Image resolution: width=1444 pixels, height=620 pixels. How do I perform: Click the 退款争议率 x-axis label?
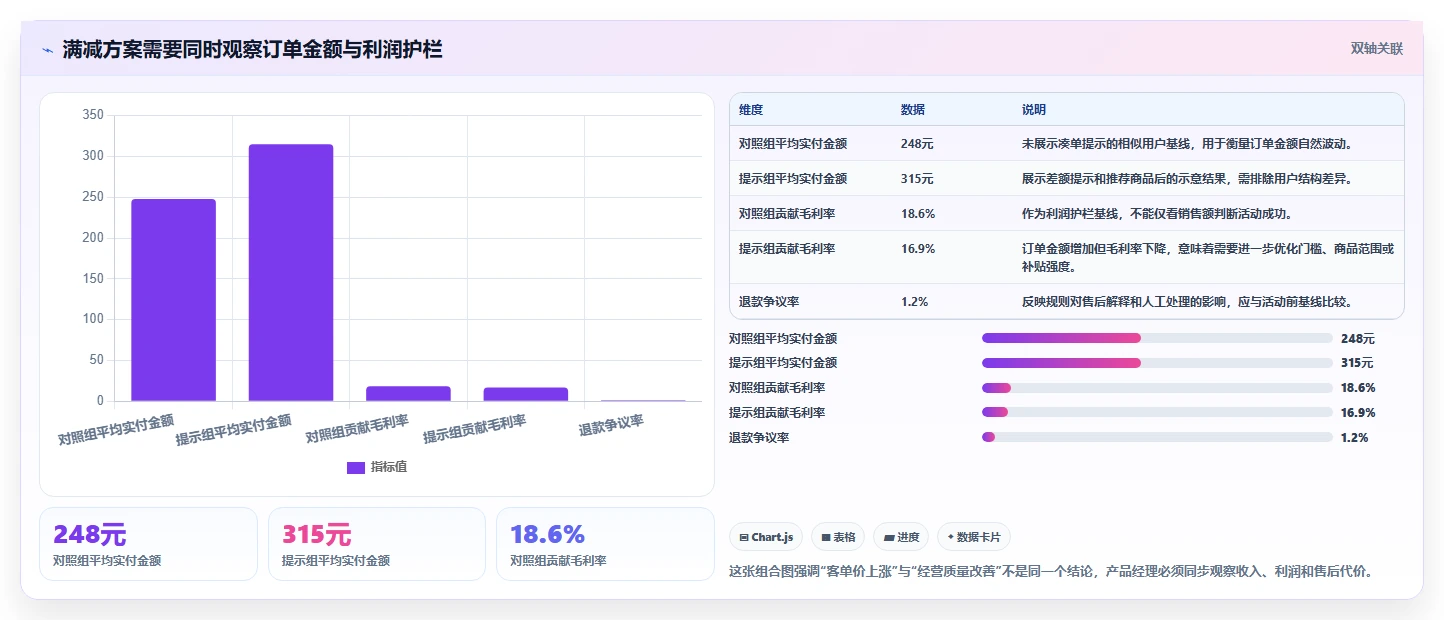point(611,426)
